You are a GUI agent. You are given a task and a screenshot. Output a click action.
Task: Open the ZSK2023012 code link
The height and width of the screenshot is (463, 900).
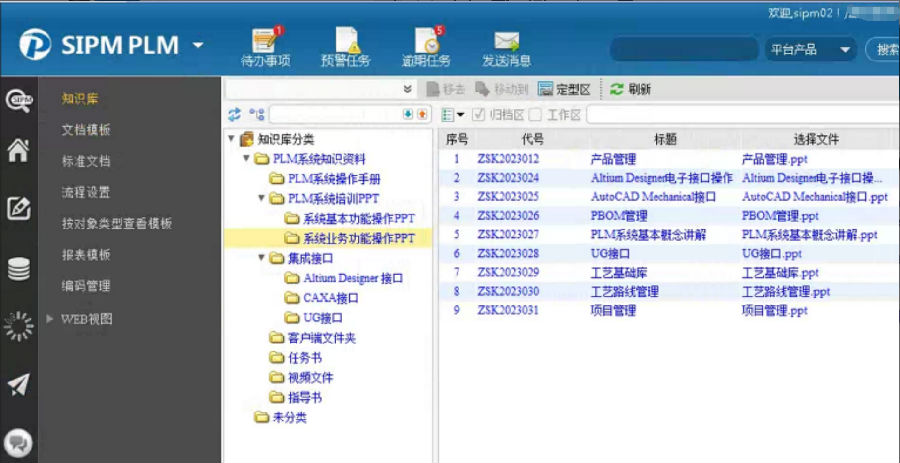click(508, 158)
